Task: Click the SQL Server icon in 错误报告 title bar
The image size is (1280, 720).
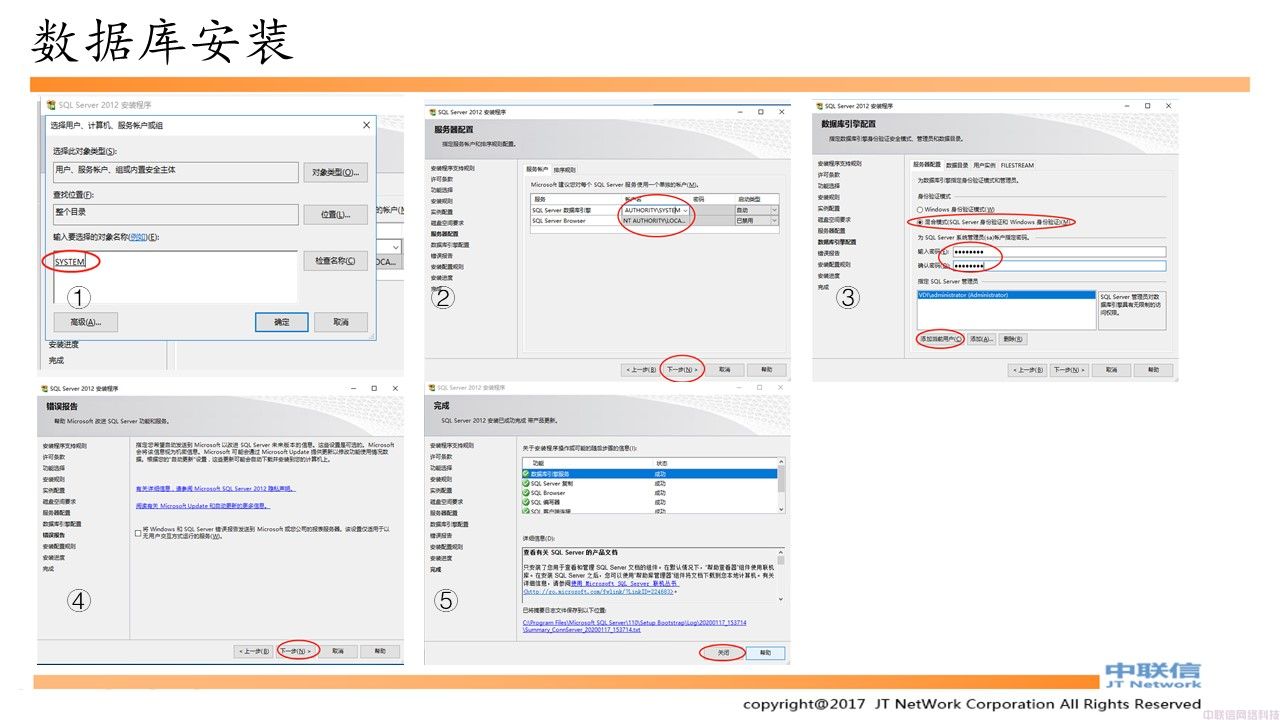Action: tap(44, 388)
